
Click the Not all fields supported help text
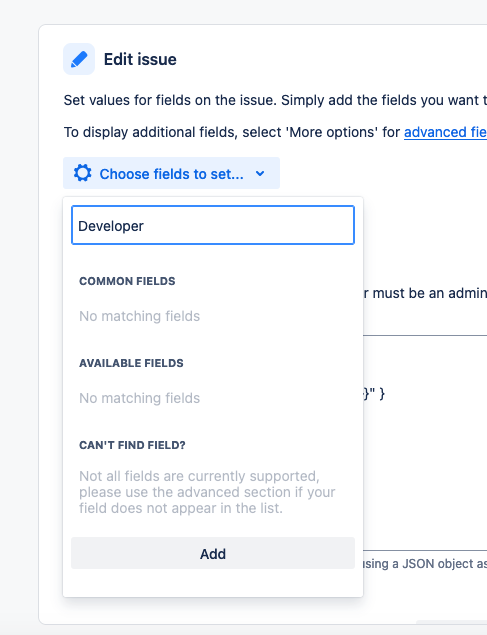207,492
